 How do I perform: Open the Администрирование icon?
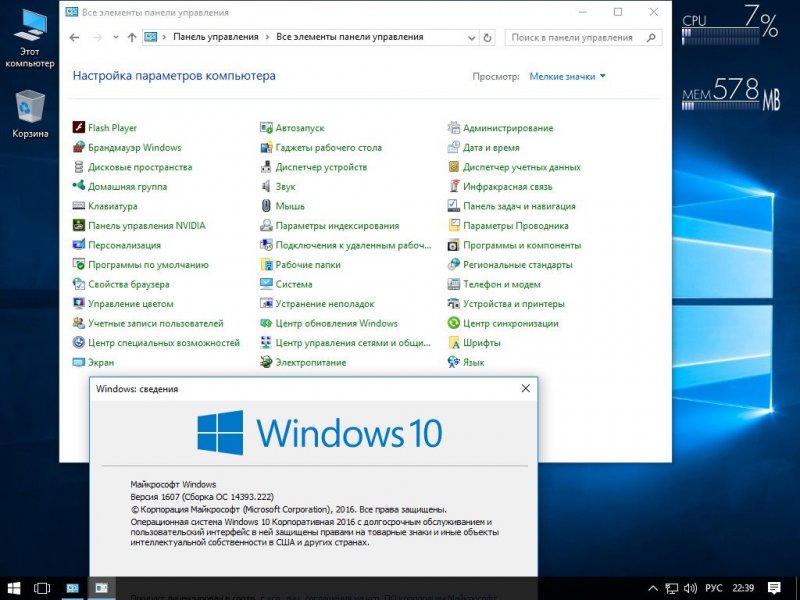454,128
